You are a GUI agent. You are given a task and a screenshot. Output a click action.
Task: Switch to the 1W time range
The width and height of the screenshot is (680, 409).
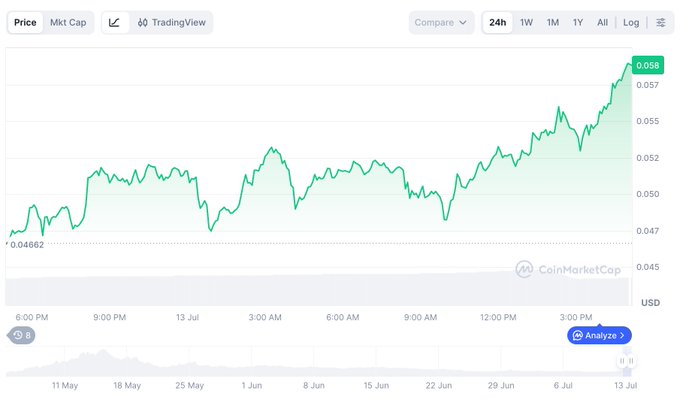click(526, 23)
